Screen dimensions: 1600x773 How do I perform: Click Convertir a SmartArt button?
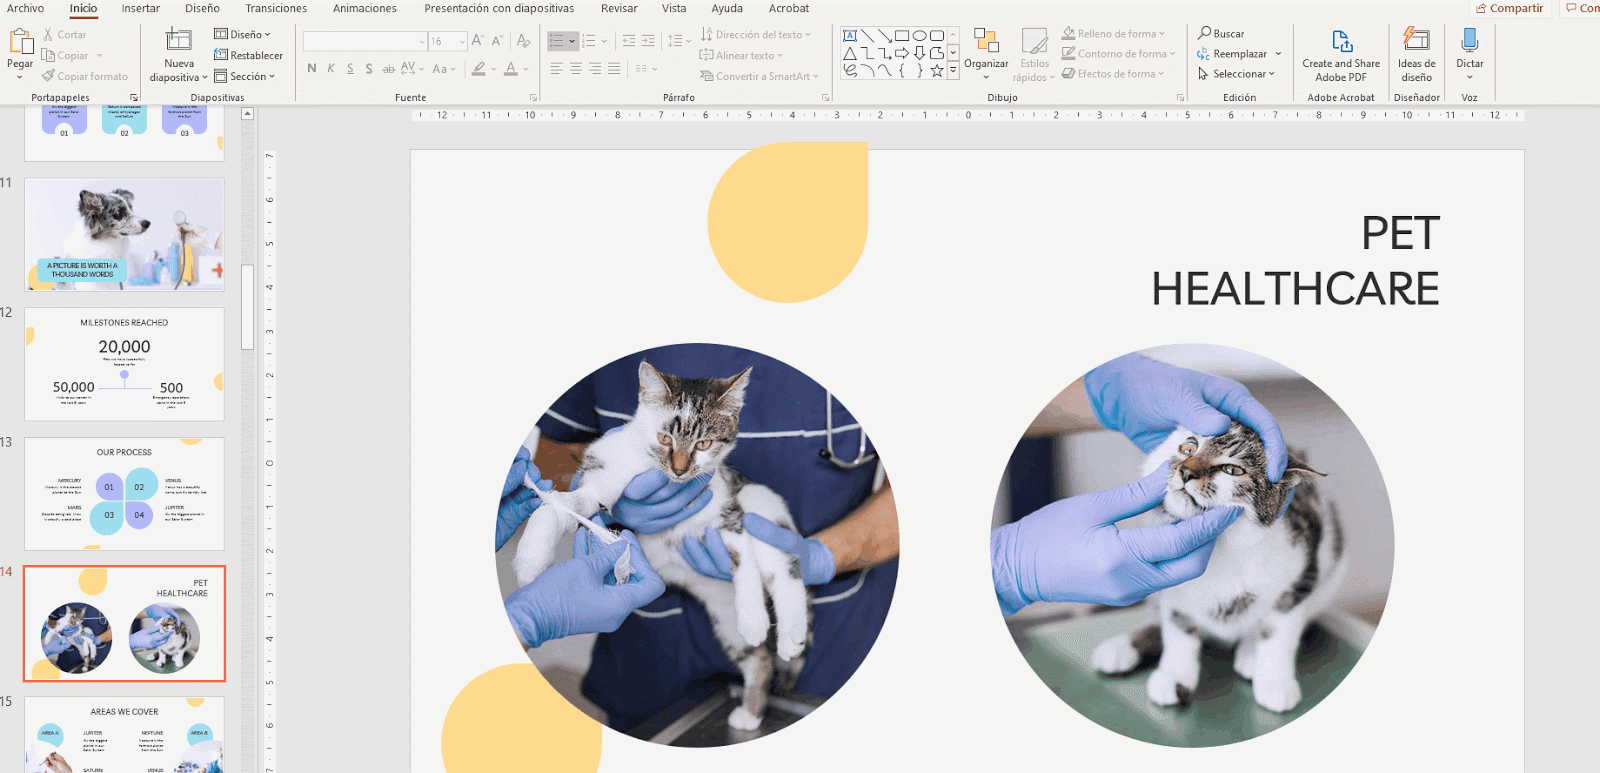coord(759,76)
